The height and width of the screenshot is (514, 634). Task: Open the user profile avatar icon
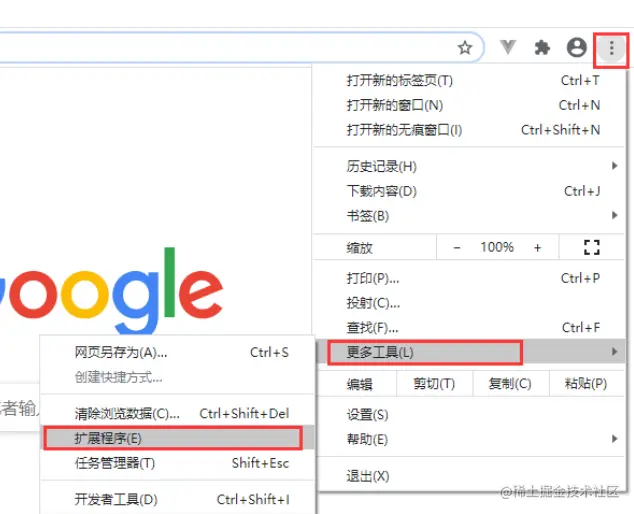click(x=577, y=47)
